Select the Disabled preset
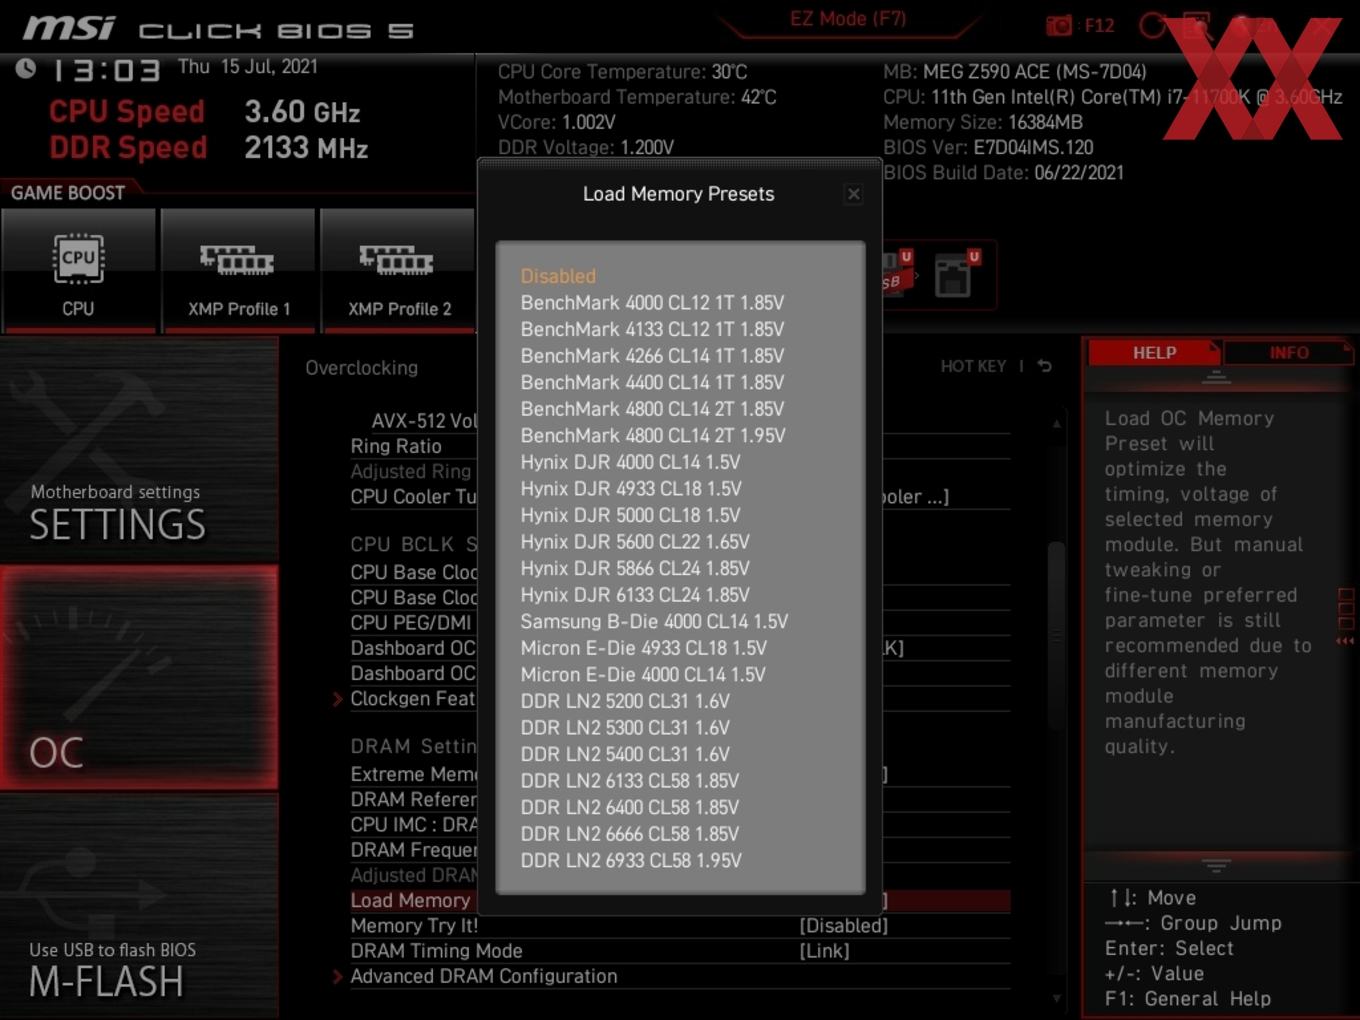Viewport: 1360px width, 1020px height. click(x=558, y=276)
